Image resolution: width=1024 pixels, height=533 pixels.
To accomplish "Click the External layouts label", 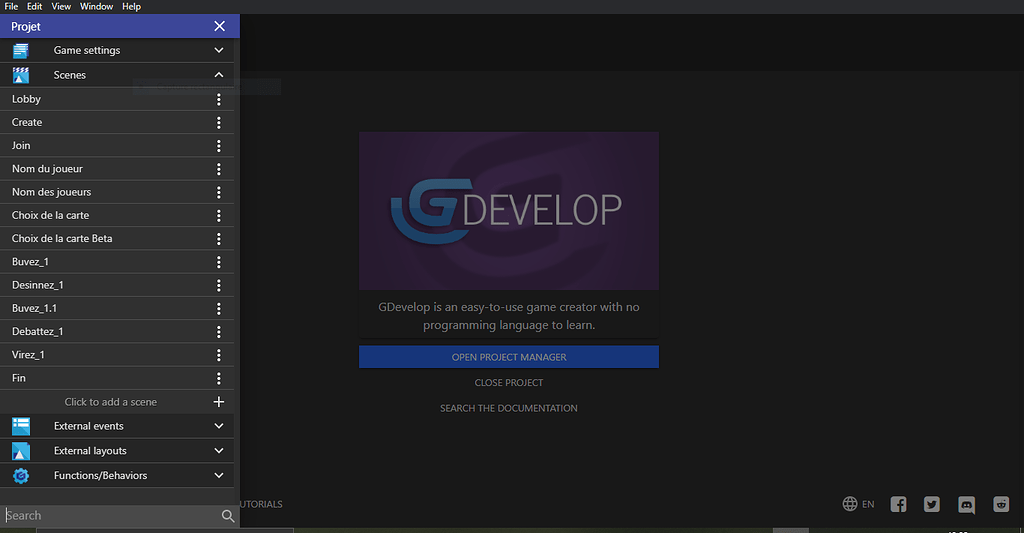I will (90, 451).
